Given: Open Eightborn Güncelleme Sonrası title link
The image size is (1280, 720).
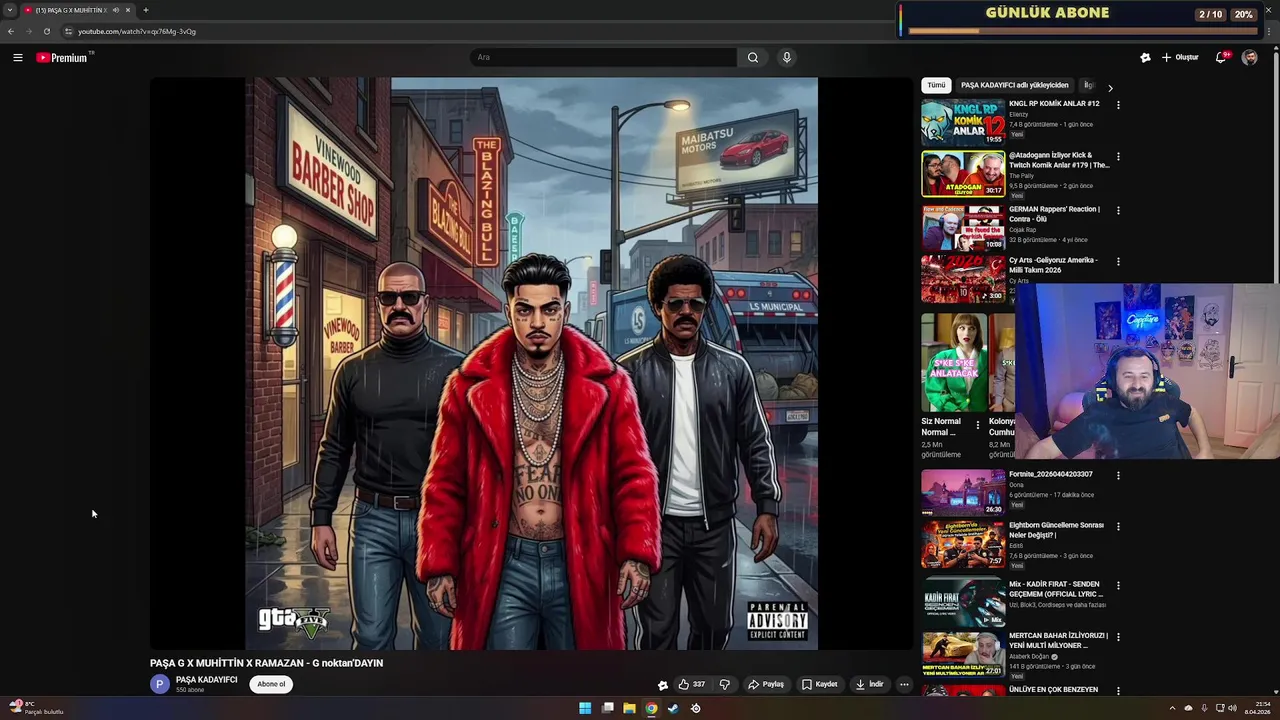Looking at the screenshot, I should tap(1056, 530).
